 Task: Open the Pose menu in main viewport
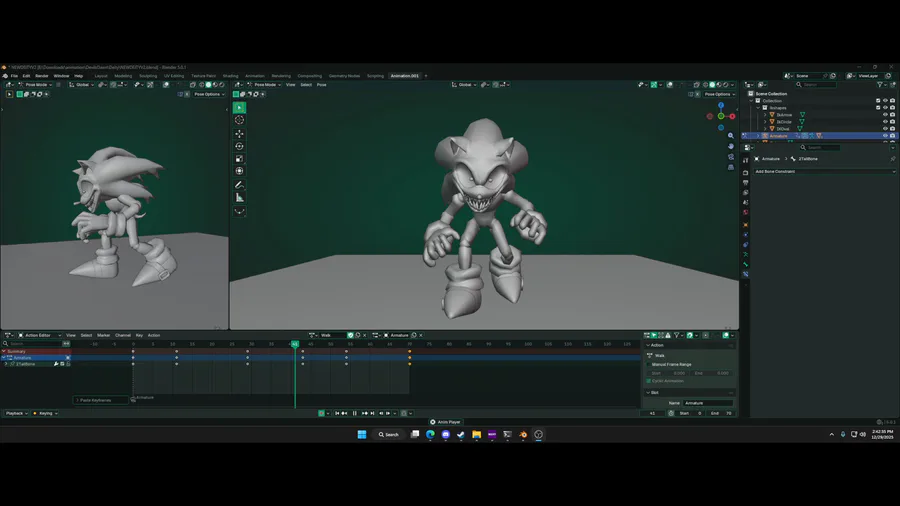tap(321, 85)
